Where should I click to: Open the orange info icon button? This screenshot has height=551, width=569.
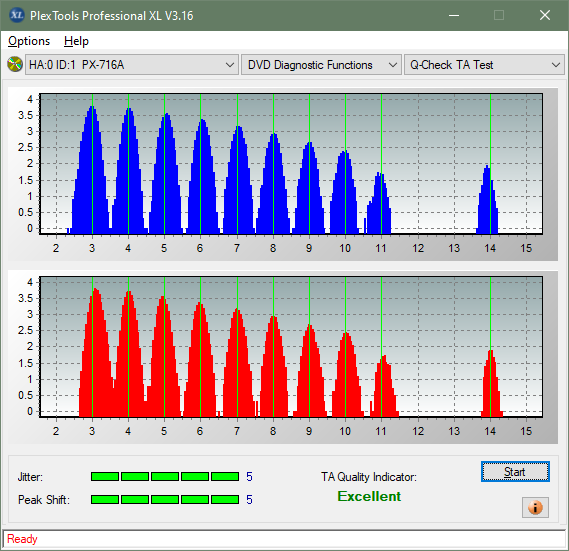[535, 507]
